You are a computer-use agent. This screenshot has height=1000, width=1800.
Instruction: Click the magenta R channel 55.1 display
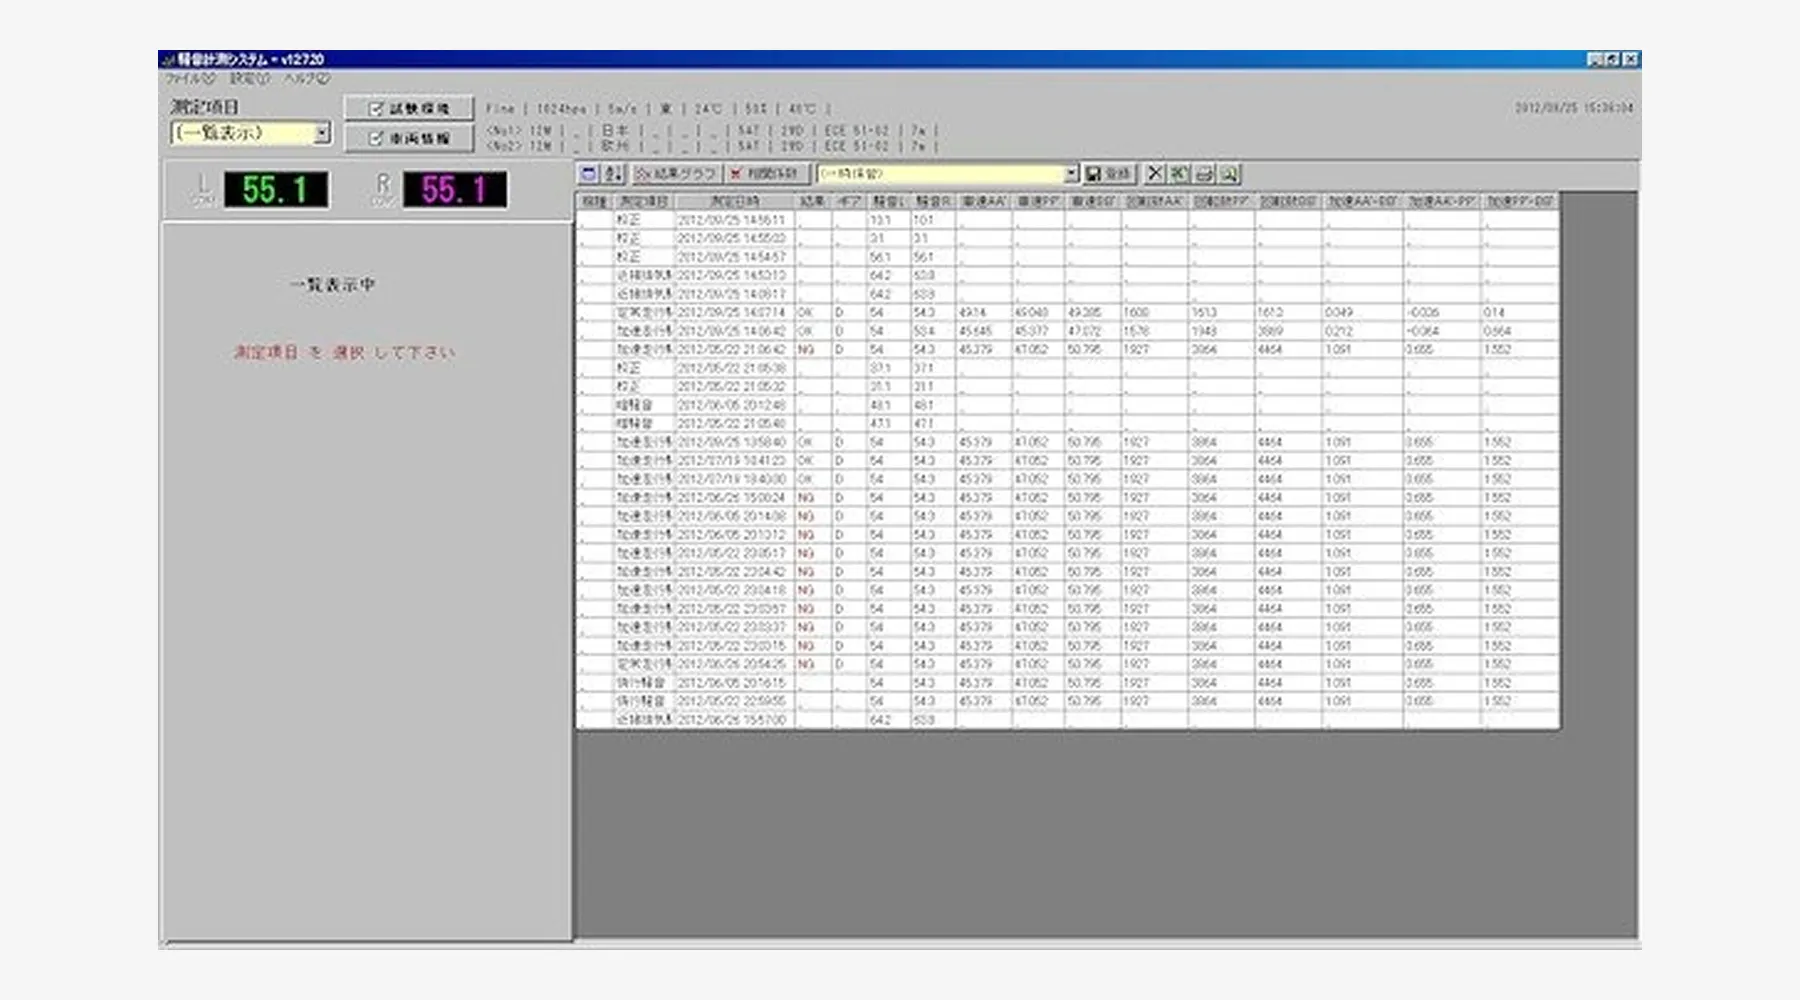pyautogui.click(x=455, y=190)
